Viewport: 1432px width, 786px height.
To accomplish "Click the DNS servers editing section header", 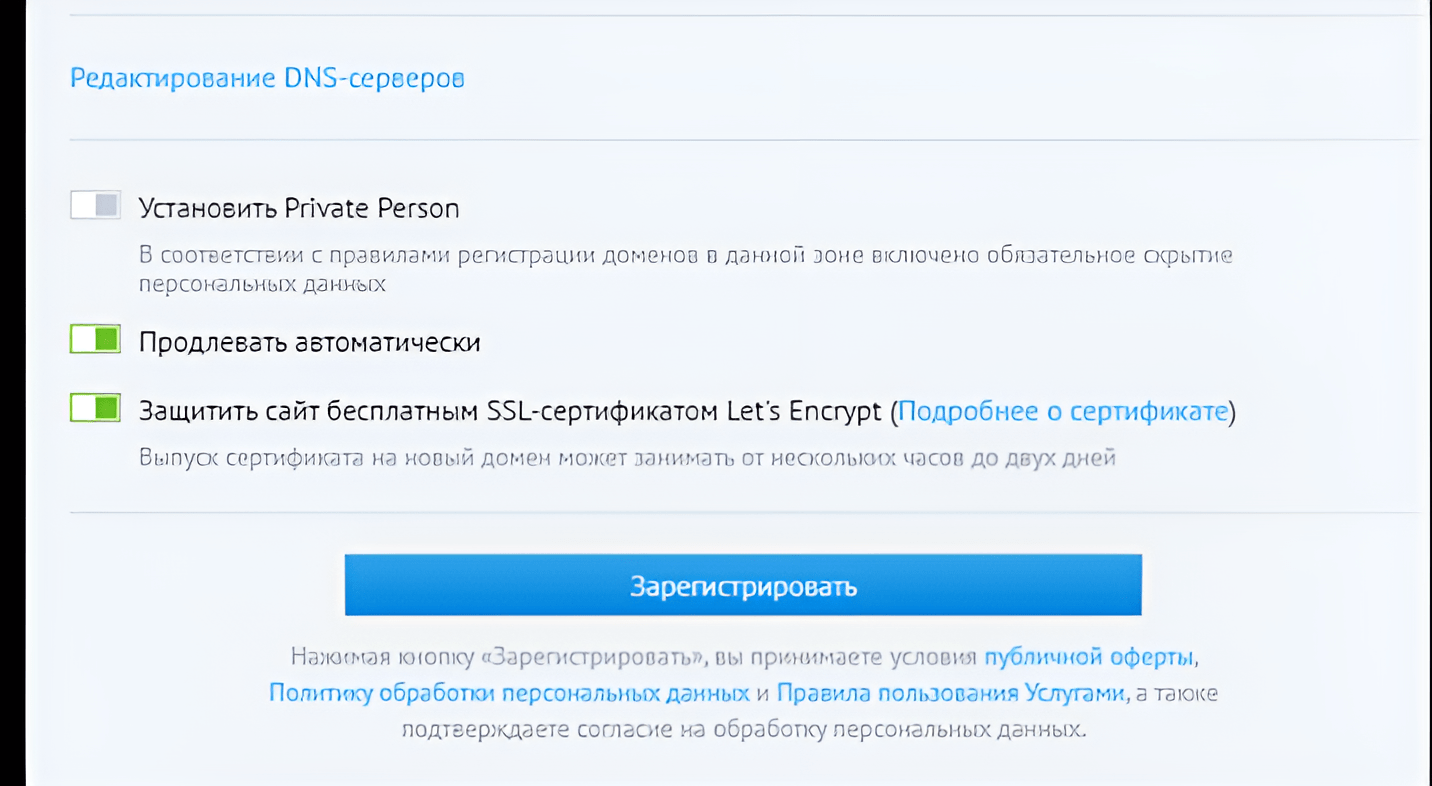I will click(x=266, y=77).
